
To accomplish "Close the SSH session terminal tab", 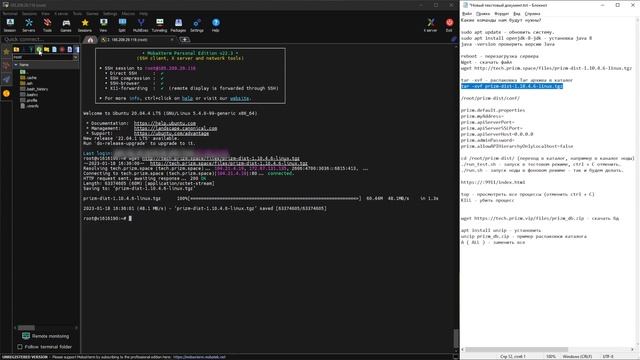I will click(172, 40).
